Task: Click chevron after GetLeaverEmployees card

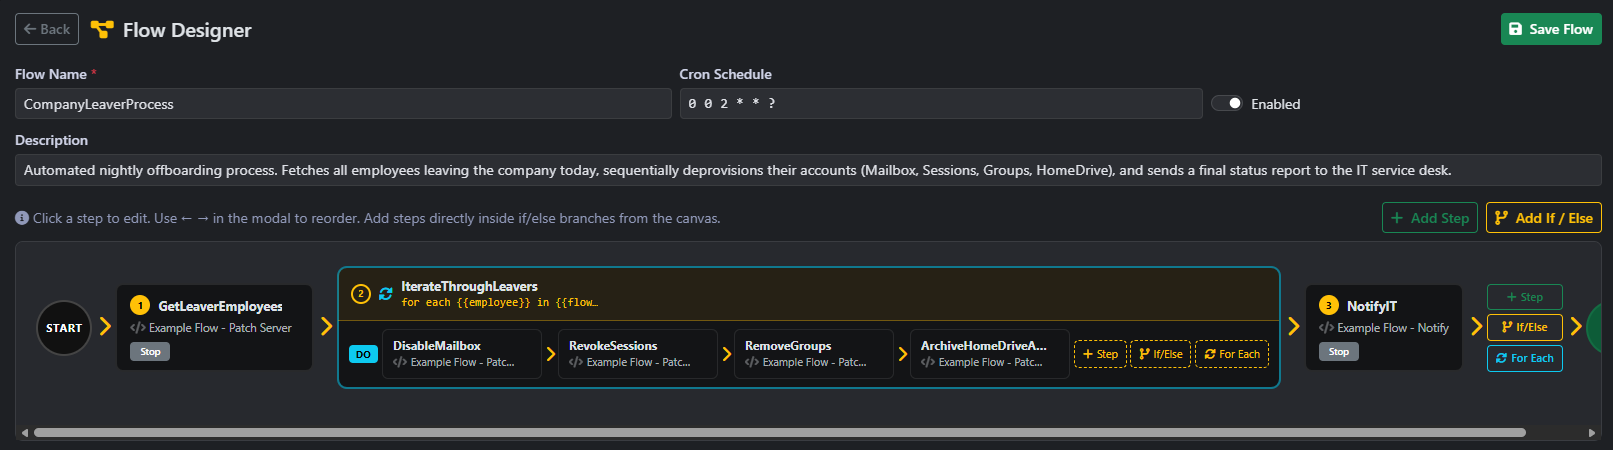Action: point(326,327)
